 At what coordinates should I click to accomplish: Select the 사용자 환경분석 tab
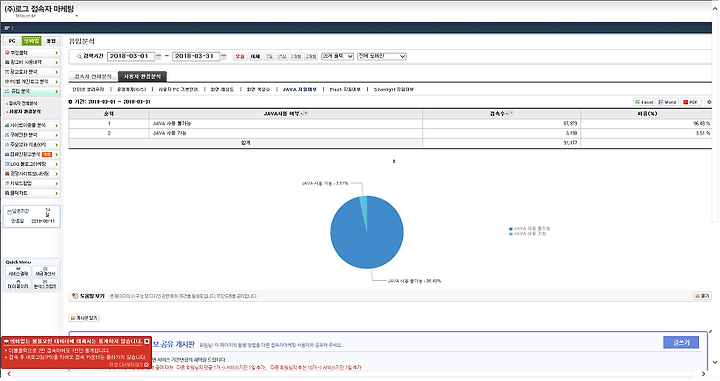click(x=142, y=76)
